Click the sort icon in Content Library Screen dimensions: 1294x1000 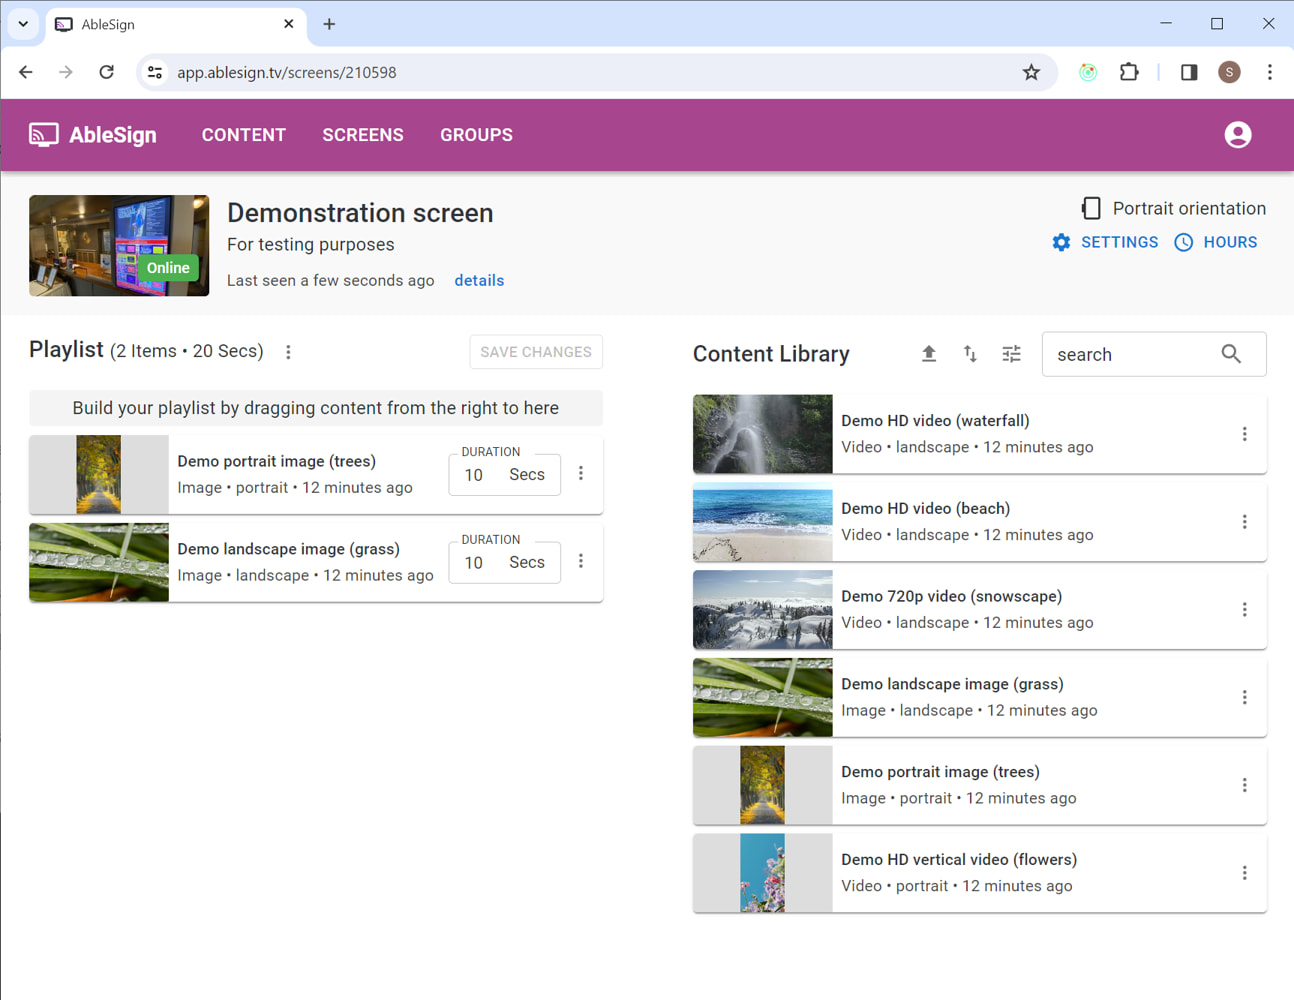point(969,353)
